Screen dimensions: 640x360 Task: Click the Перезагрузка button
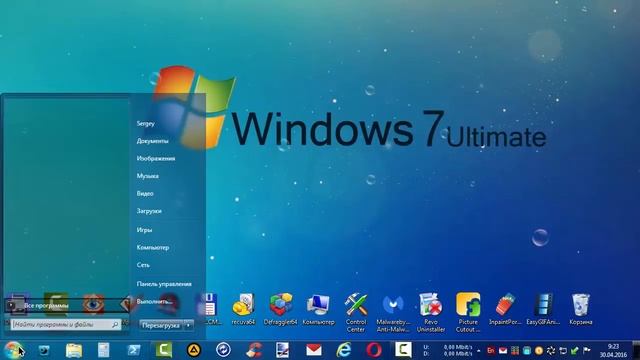tap(161, 326)
